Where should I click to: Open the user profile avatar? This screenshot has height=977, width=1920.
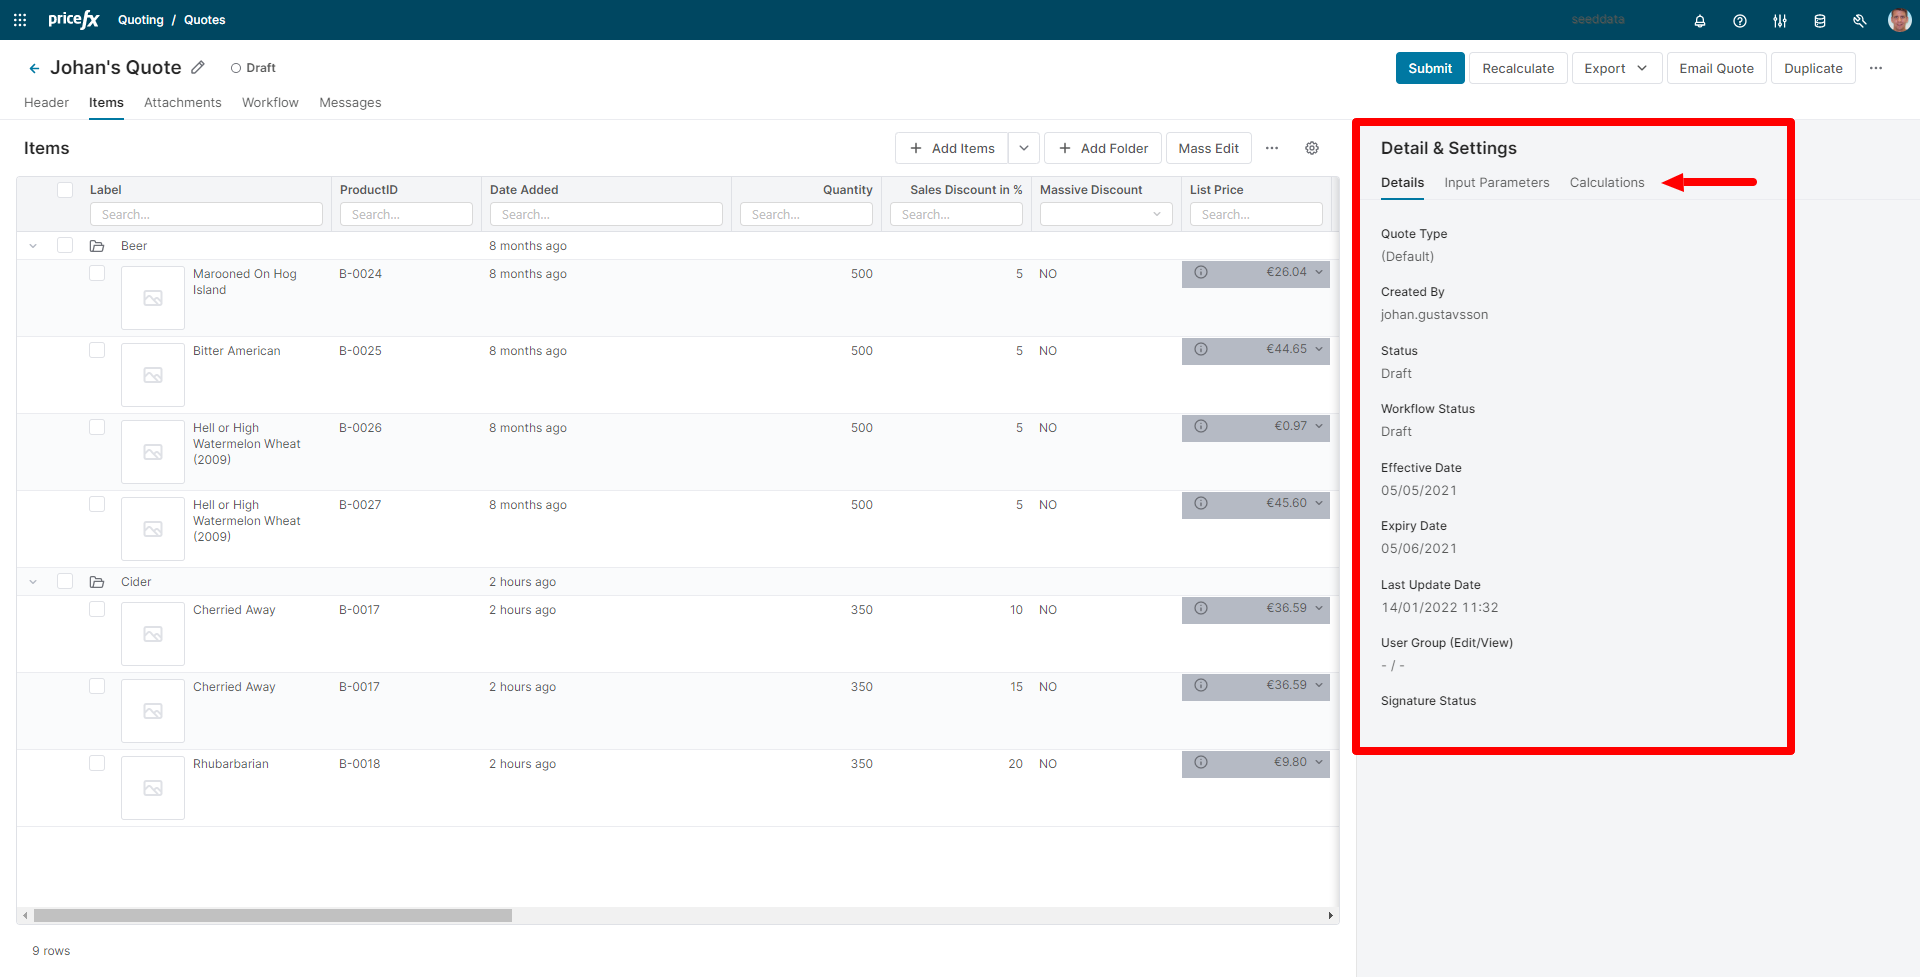(1898, 20)
